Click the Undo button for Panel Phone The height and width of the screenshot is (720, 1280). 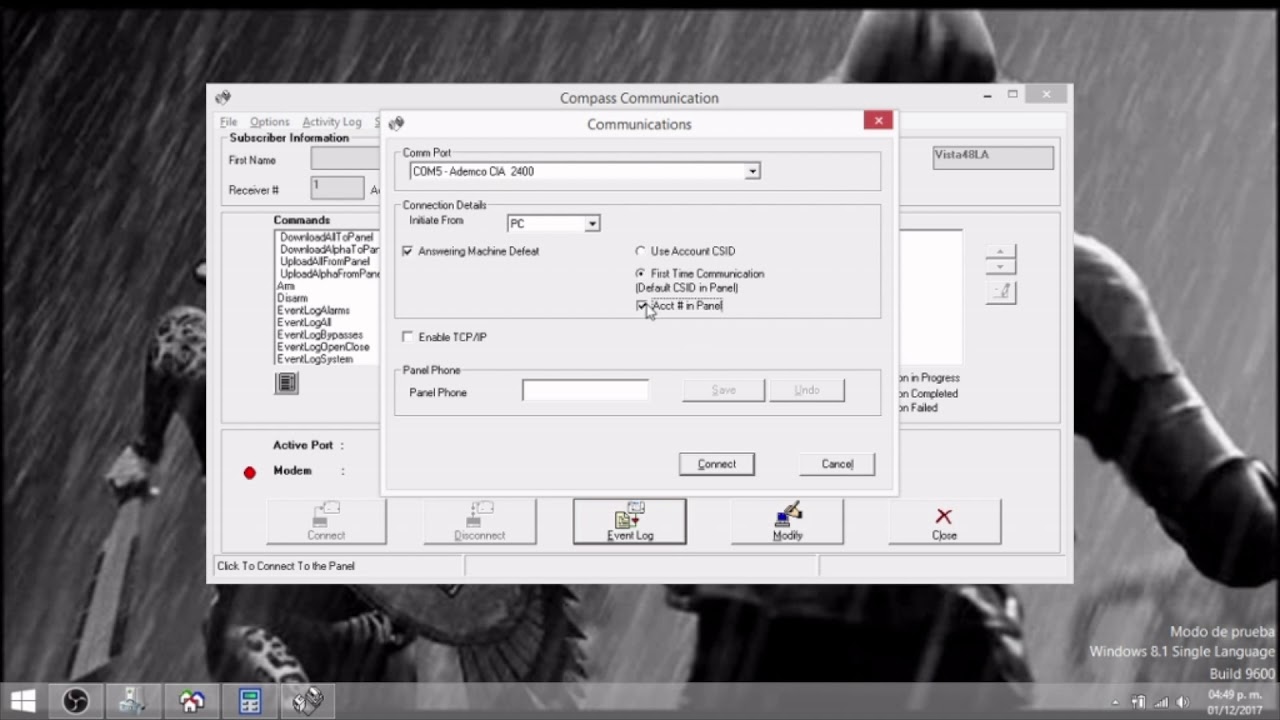point(807,390)
